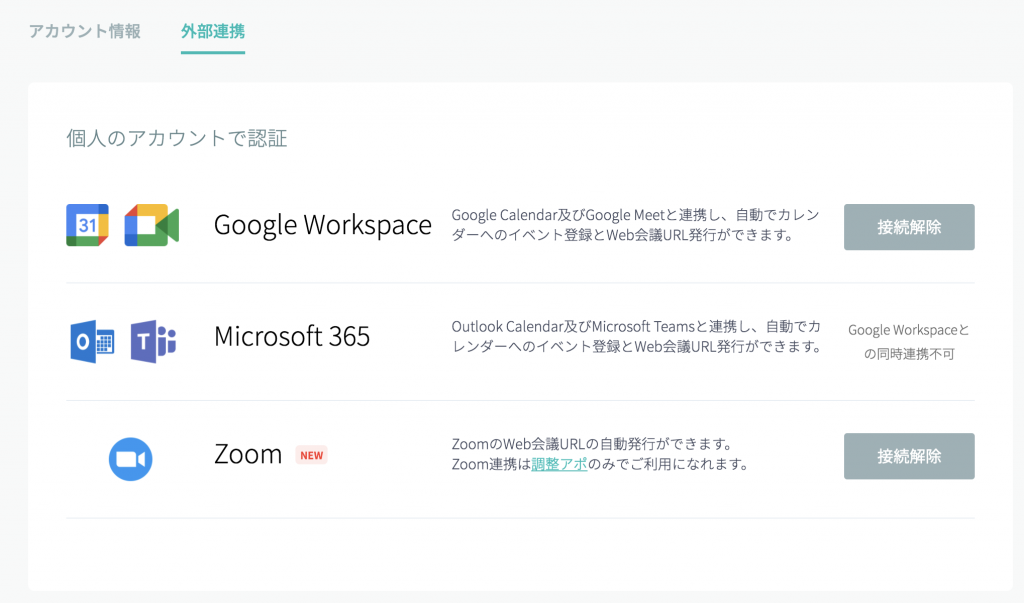Screen dimensions: 1024x603
Task: Click the Google Meet camera icon
Action: (151, 226)
